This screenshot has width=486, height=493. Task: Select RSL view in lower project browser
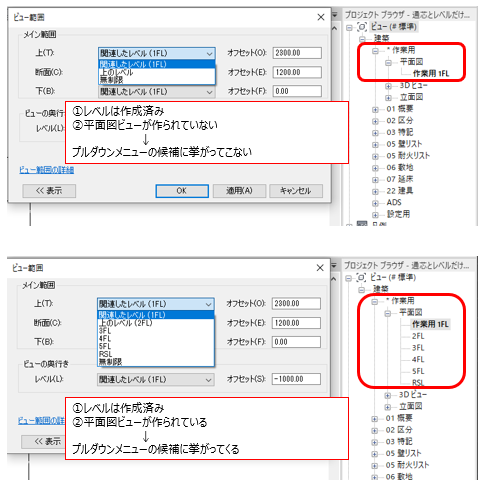(x=418, y=383)
